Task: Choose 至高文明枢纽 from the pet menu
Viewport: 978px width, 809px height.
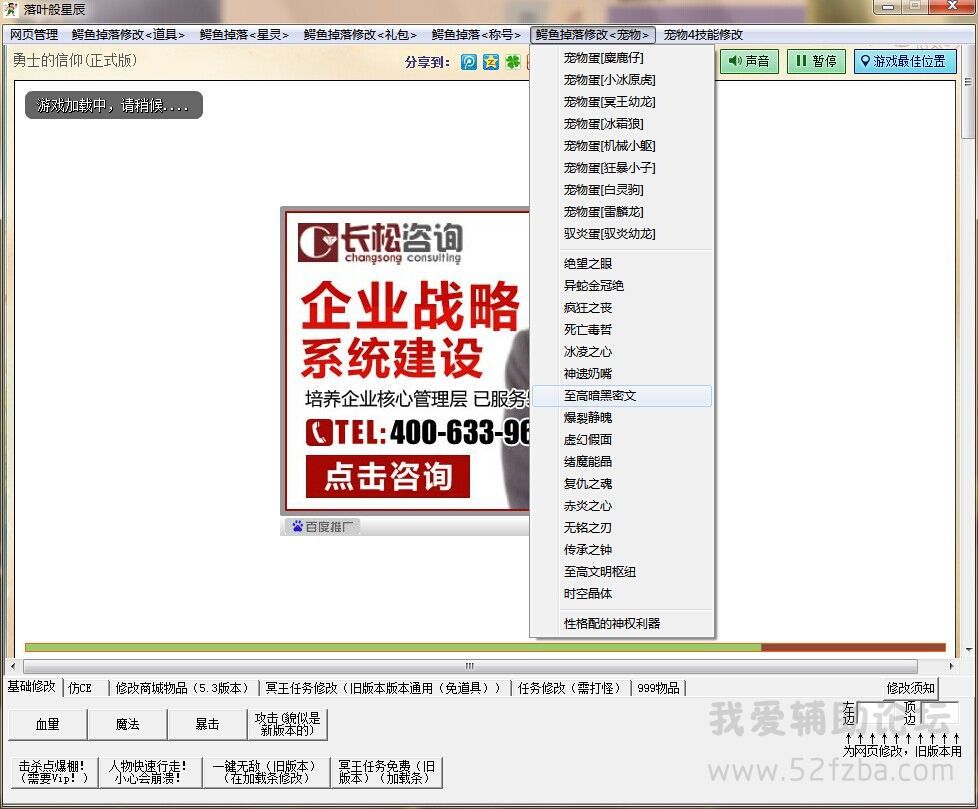Action: tap(621, 571)
